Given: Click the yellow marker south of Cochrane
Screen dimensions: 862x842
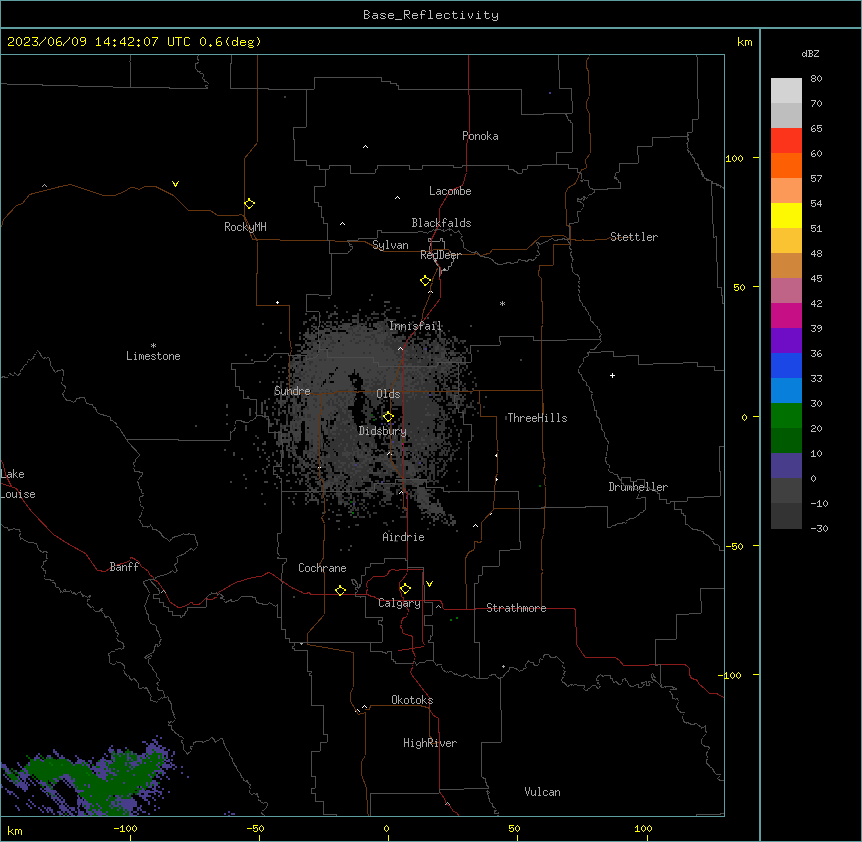Looking at the screenshot, I should pos(340,590).
